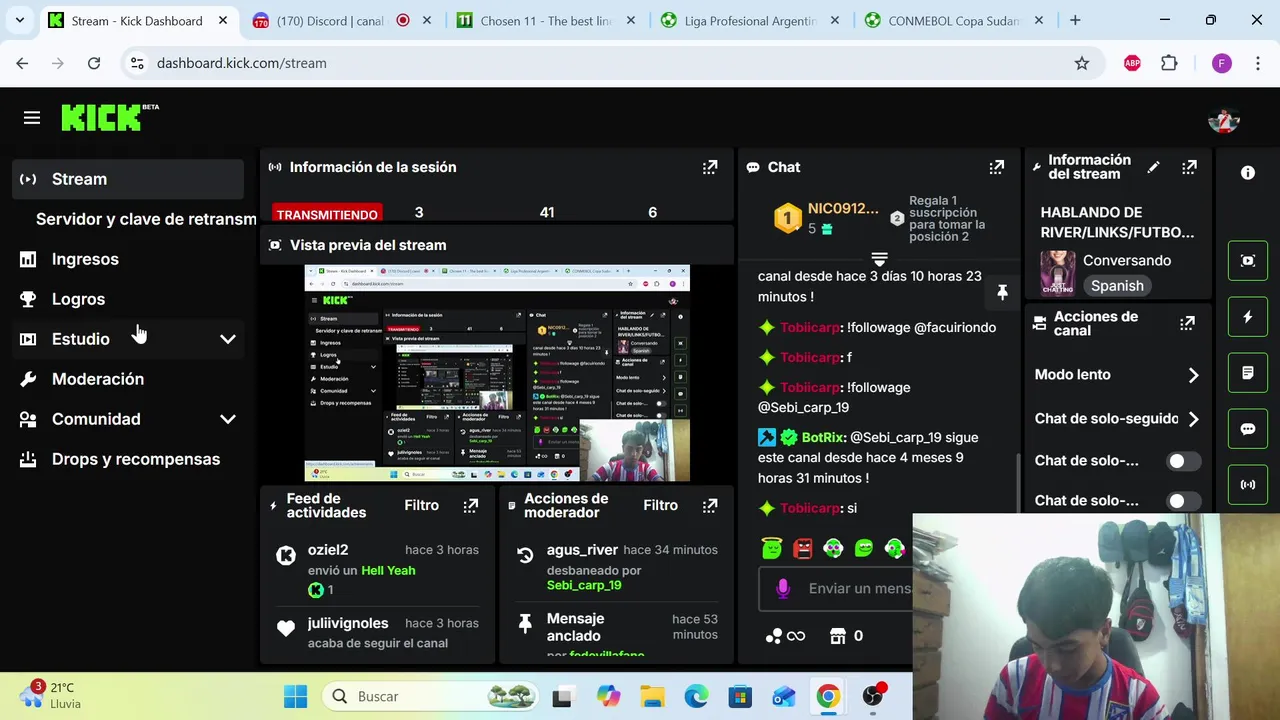Pop out the Feed de actividades panel
Screen dimensions: 1280x720
pyautogui.click(x=471, y=506)
